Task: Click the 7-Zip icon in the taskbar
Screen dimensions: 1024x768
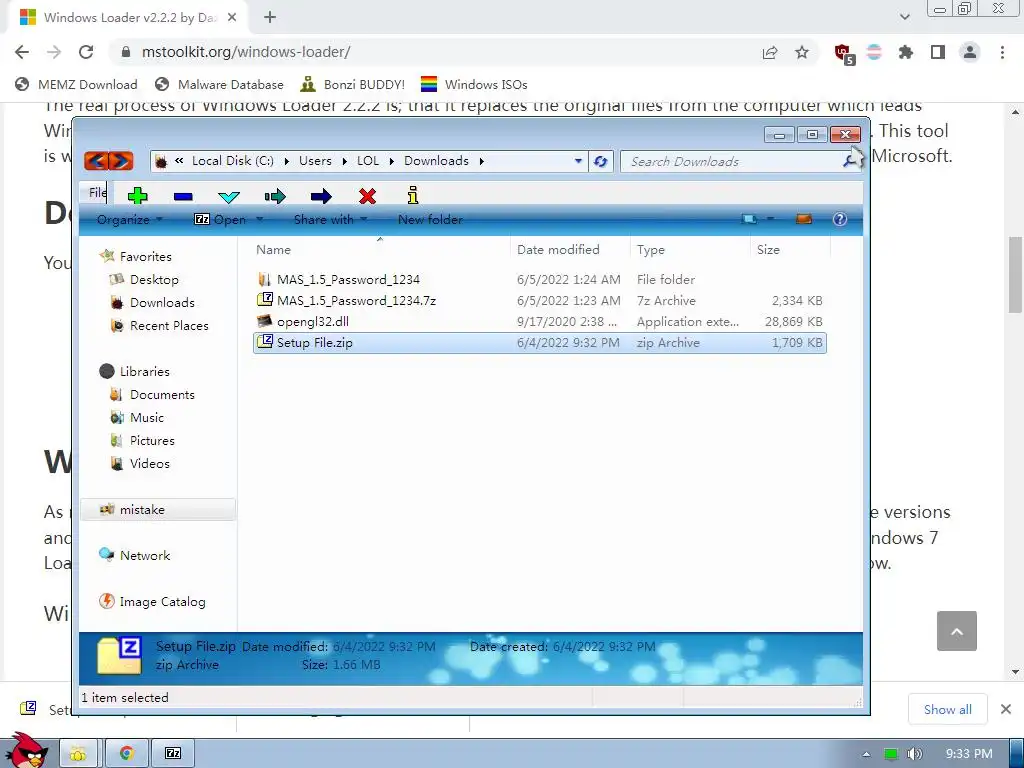Action: pos(173,753)
